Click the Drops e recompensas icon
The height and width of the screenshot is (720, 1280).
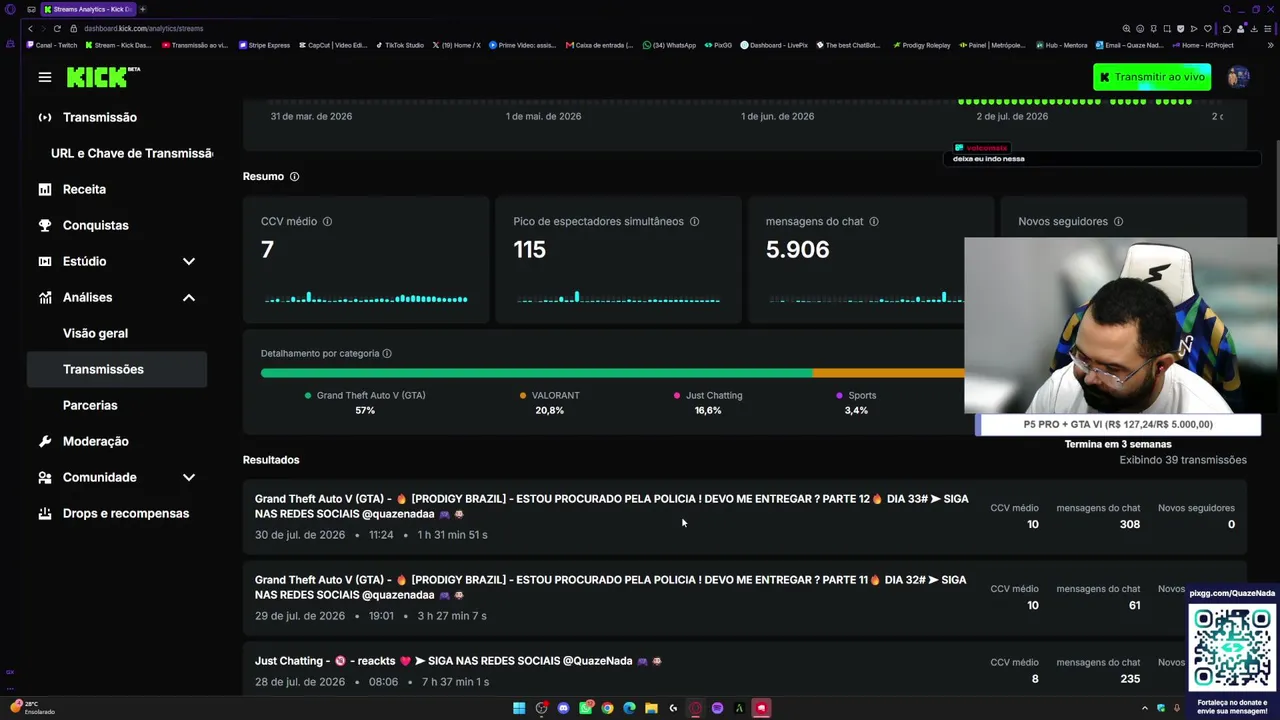point(45,513)
